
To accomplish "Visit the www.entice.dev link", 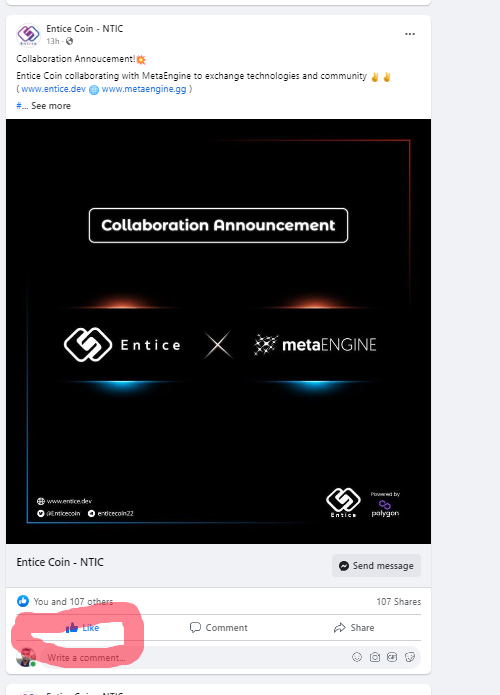I will point(54,89).
